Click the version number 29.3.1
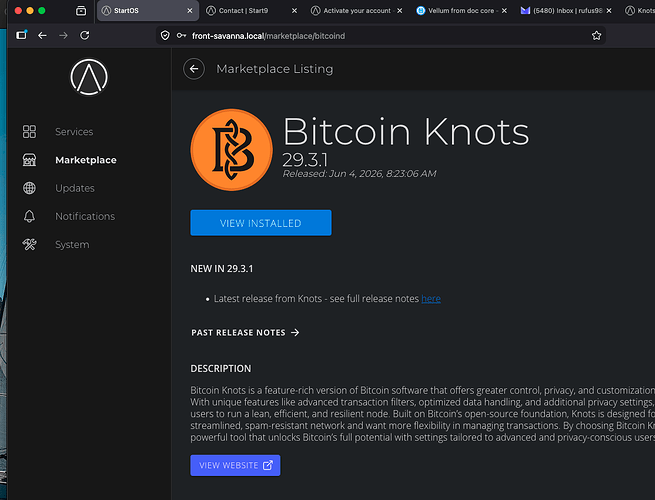Image resolution: width=655 pixels, height=500 pixels. [305, 160]
